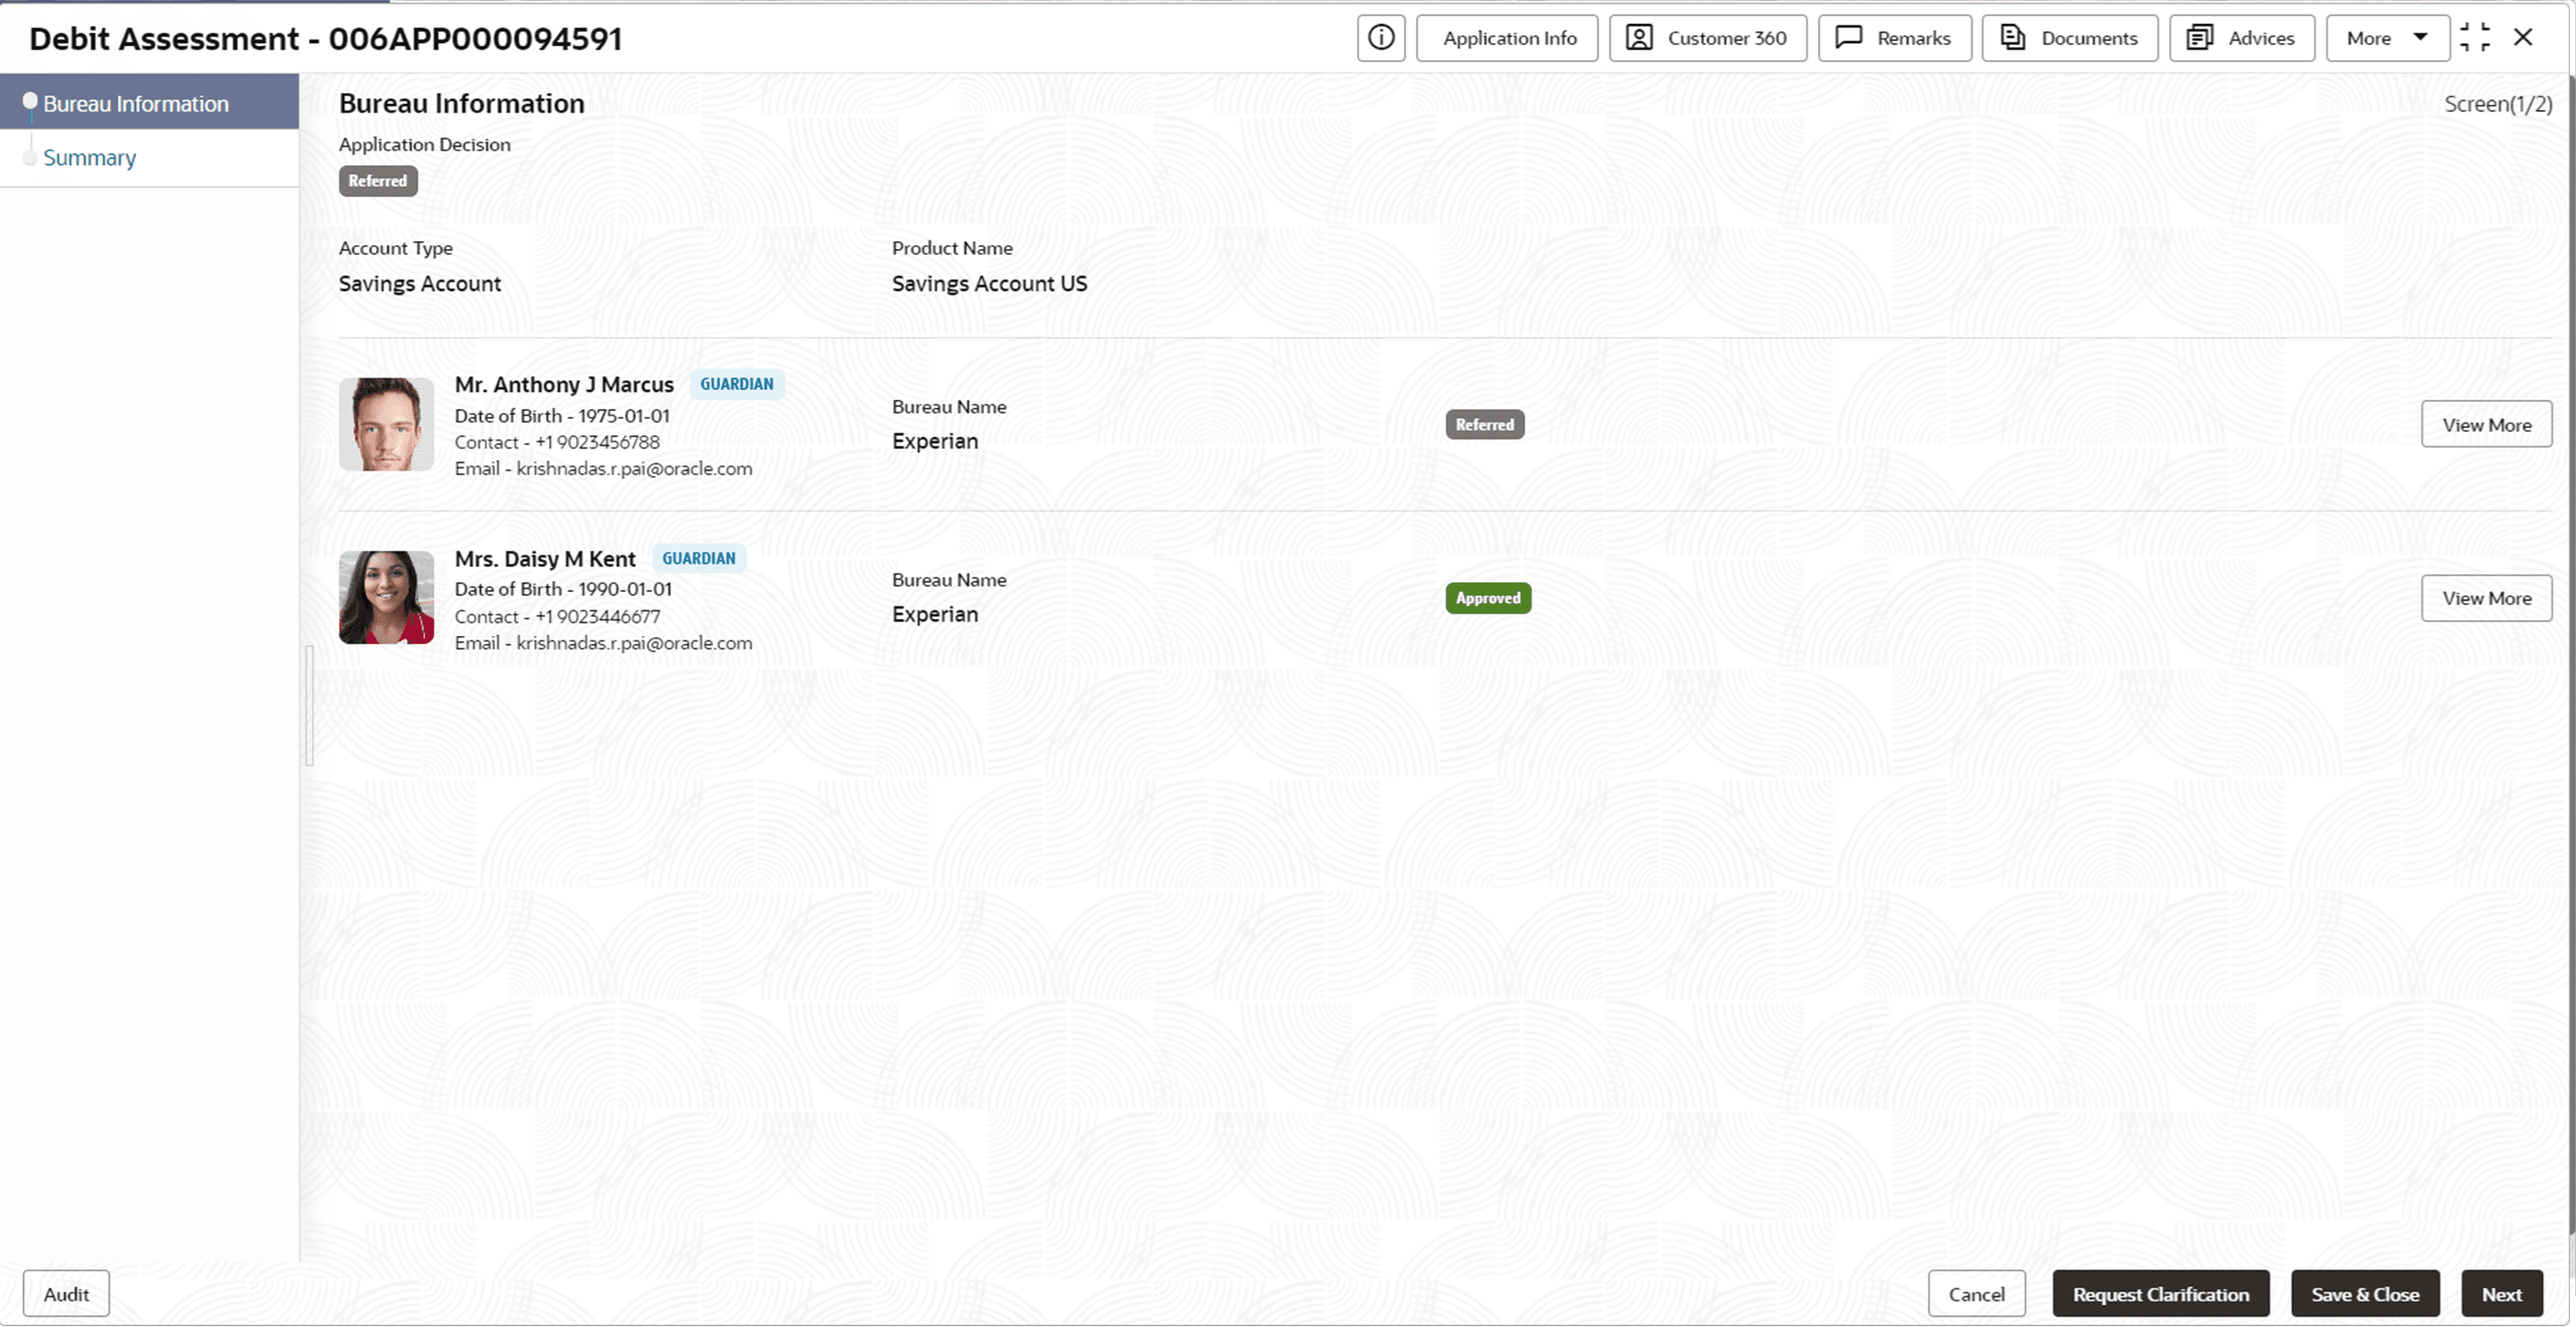Click the More dropdown arrow
Image resolution: width=2576 pixels, height=1327 pixels.
coord(2420,37)
